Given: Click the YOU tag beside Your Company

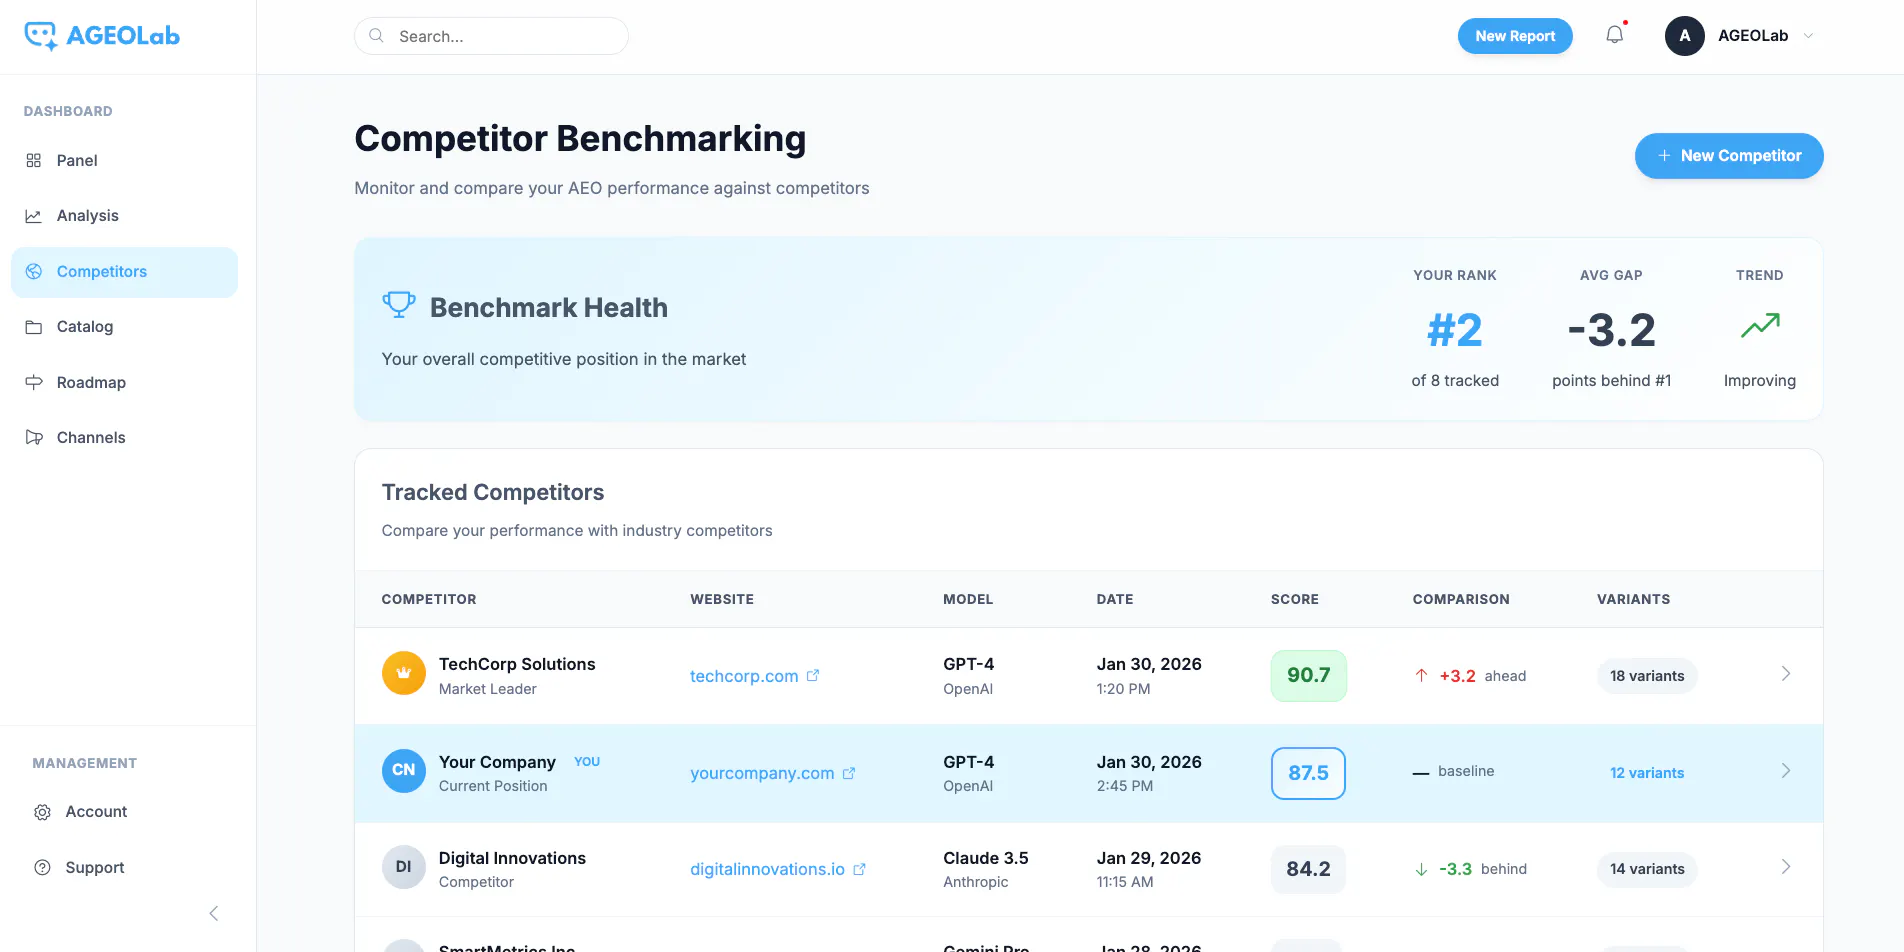Looking at the screenshot, I should pyautogui.click(x=587, y=762).
